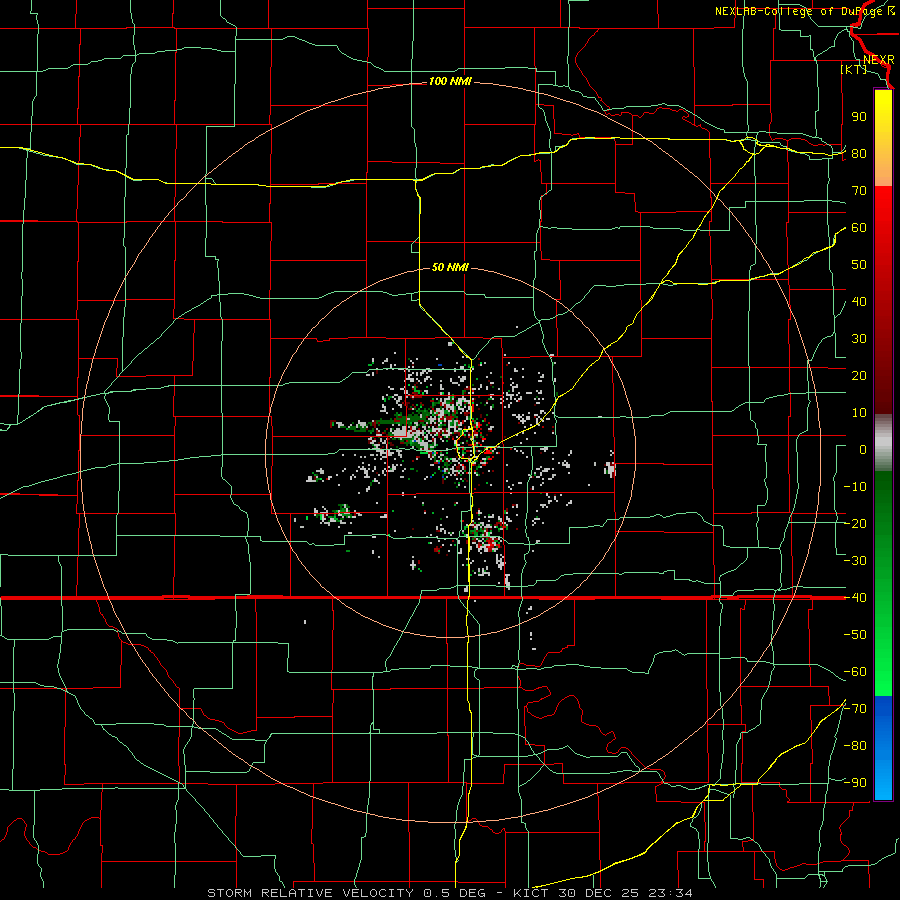
Task: Click the -80 value on velocity scale
Action: coord(855,746)
